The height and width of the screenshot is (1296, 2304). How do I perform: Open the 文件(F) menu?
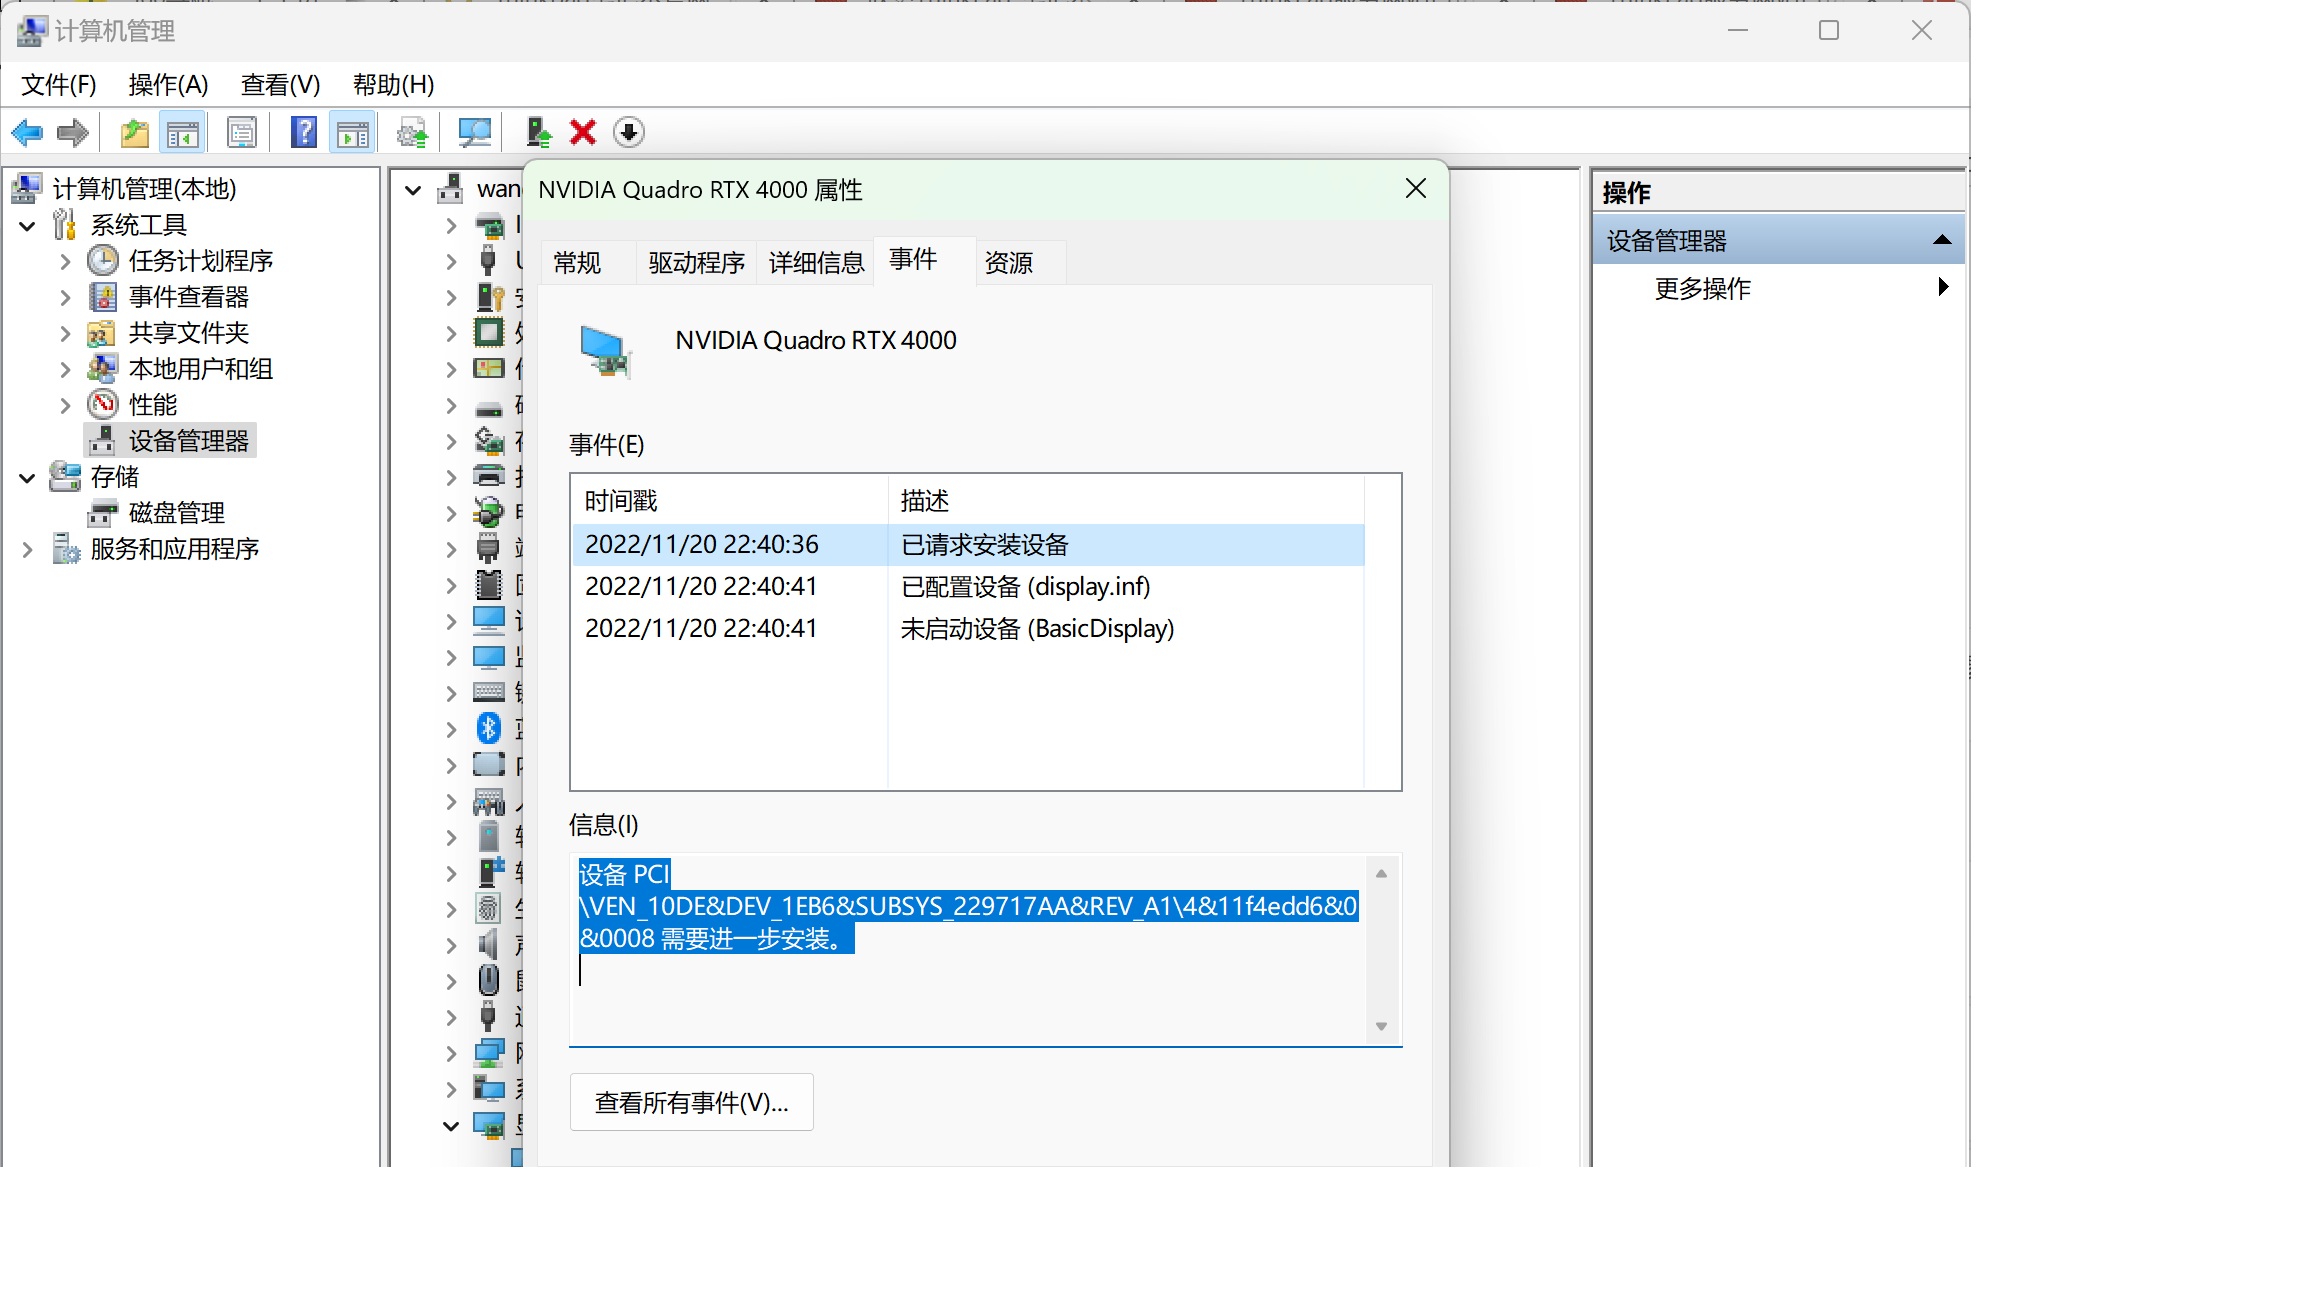[59, 85]
